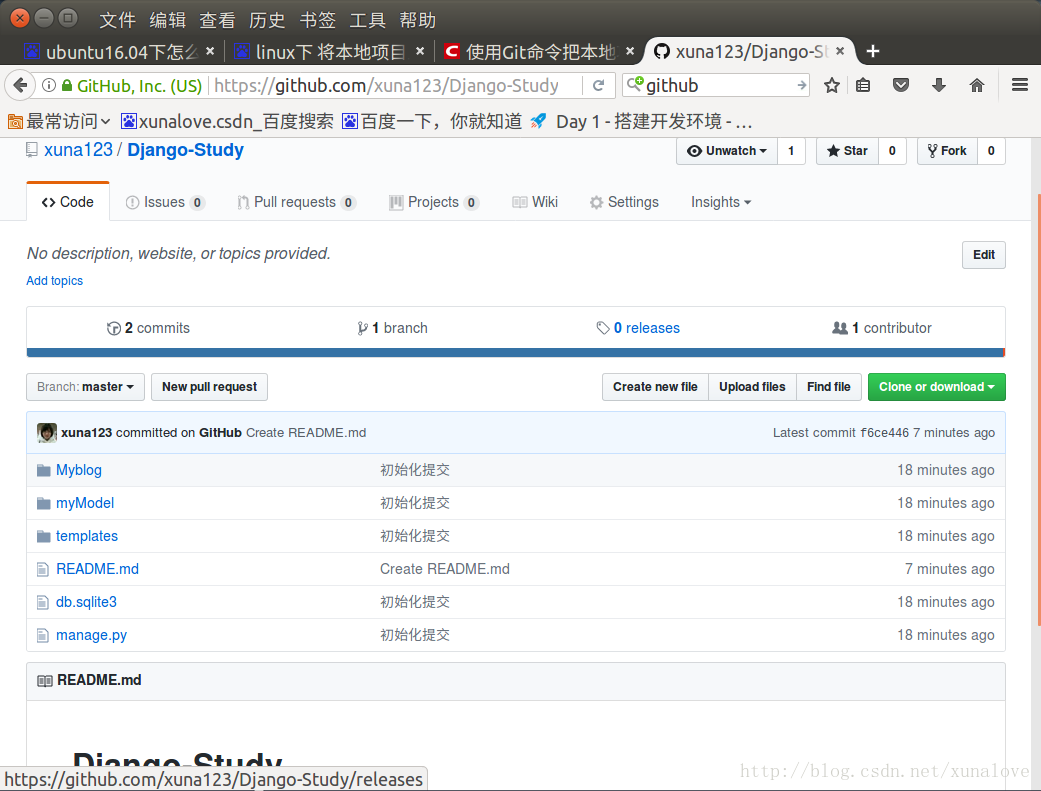Go to the home page icon
Image resolution: width=1041 pixels, height=791 pixels.
tap(976, 85)
